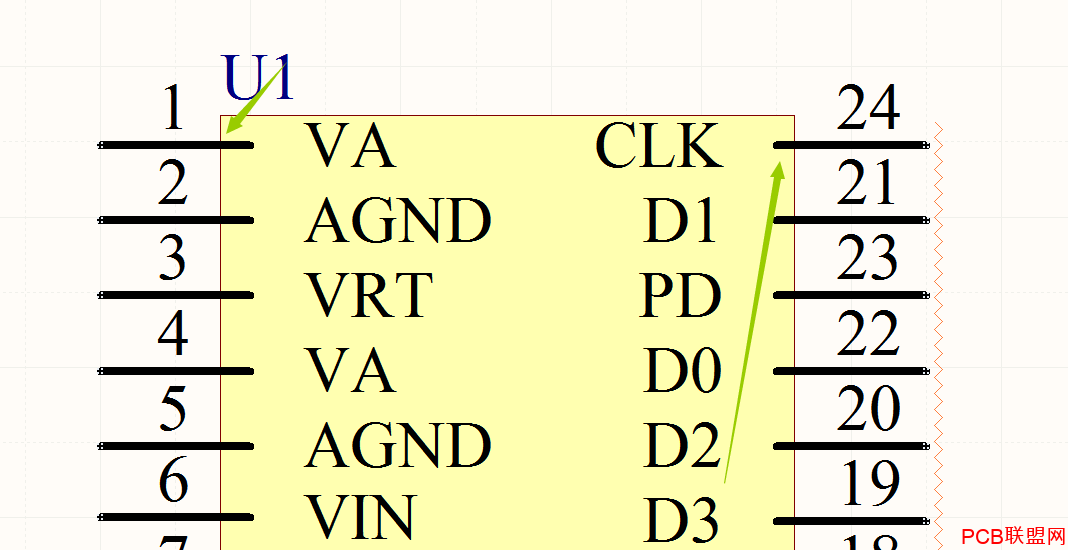Click pin number 22 label

[x=868, y=333]
